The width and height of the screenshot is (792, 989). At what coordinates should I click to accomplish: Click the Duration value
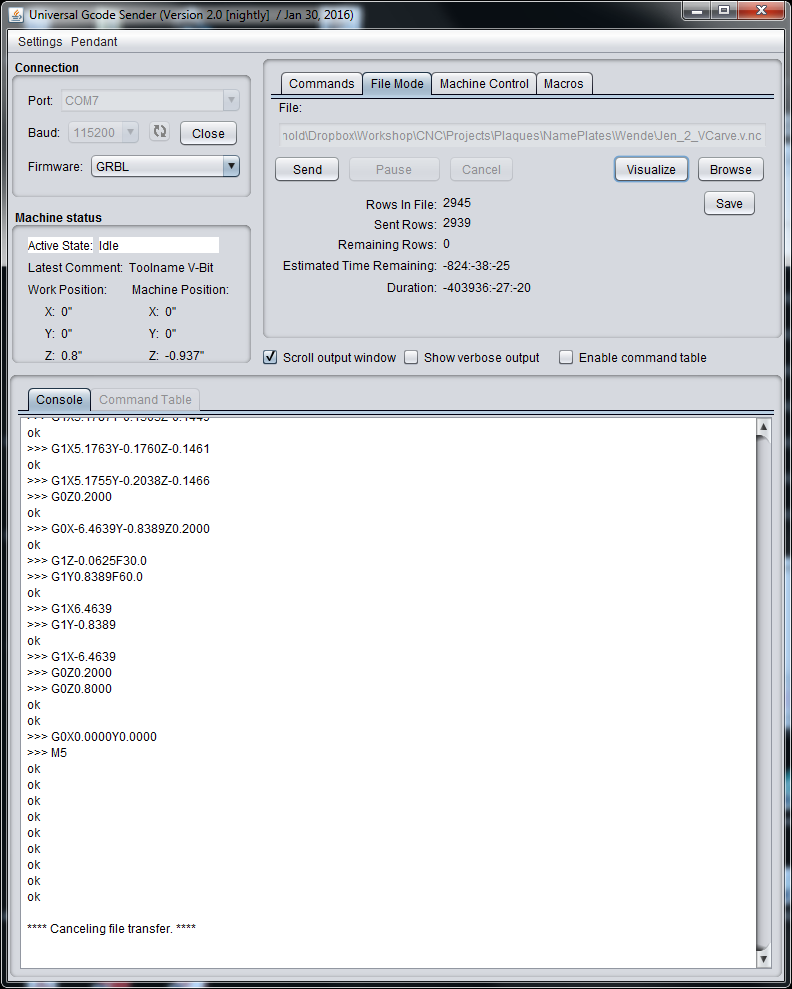pyautogui.click(x=486, y=288)
